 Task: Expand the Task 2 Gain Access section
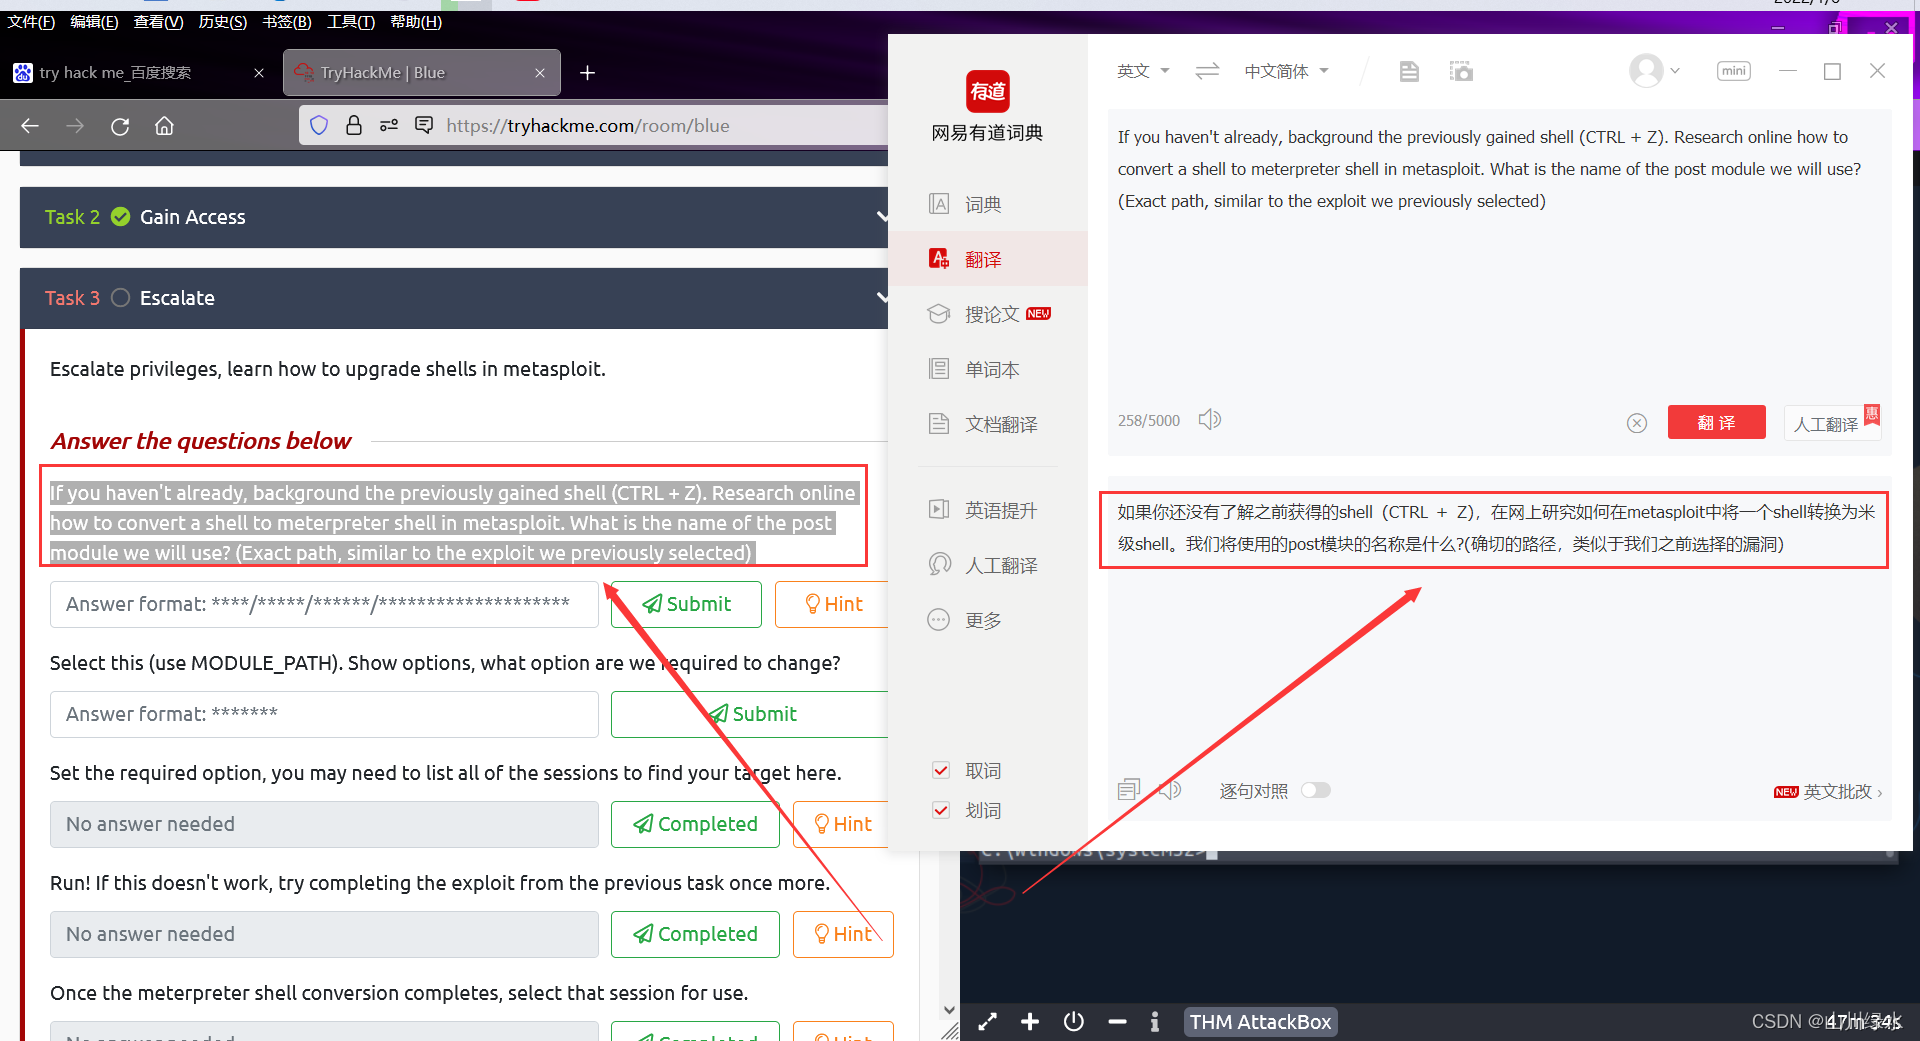[454, 217]
